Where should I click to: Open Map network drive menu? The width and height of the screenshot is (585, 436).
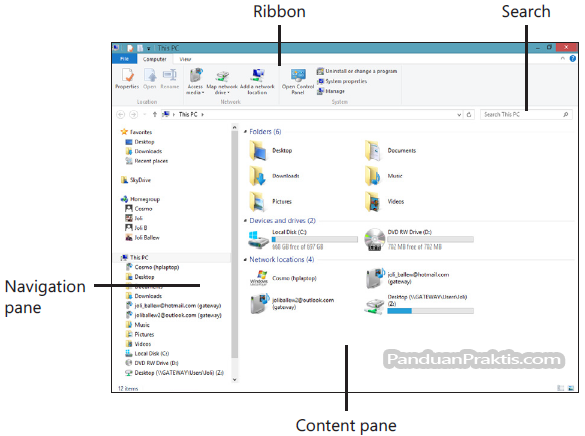pos(222,82)
